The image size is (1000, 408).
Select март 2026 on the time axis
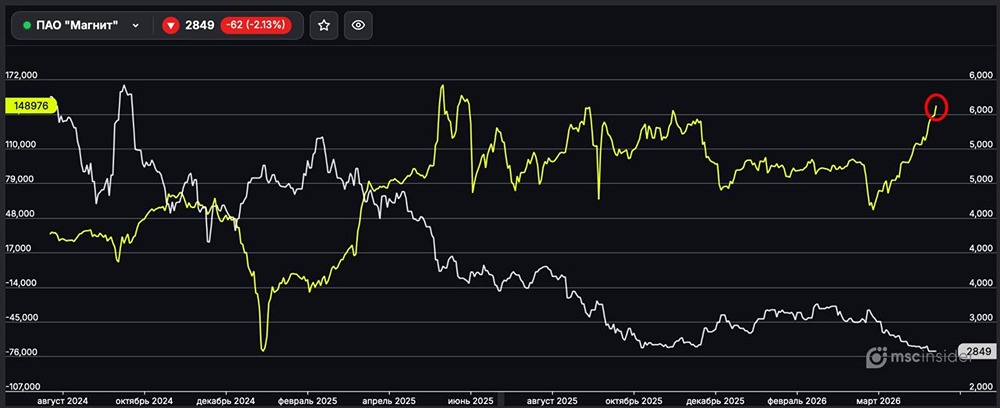pos(878,401)
